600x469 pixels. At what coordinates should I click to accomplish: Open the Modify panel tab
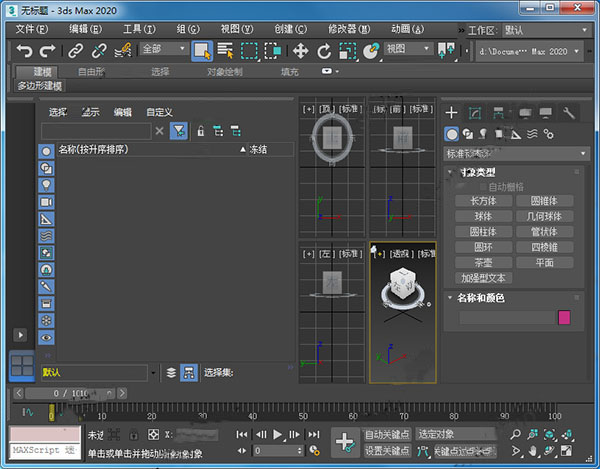(x=475, y=113)
